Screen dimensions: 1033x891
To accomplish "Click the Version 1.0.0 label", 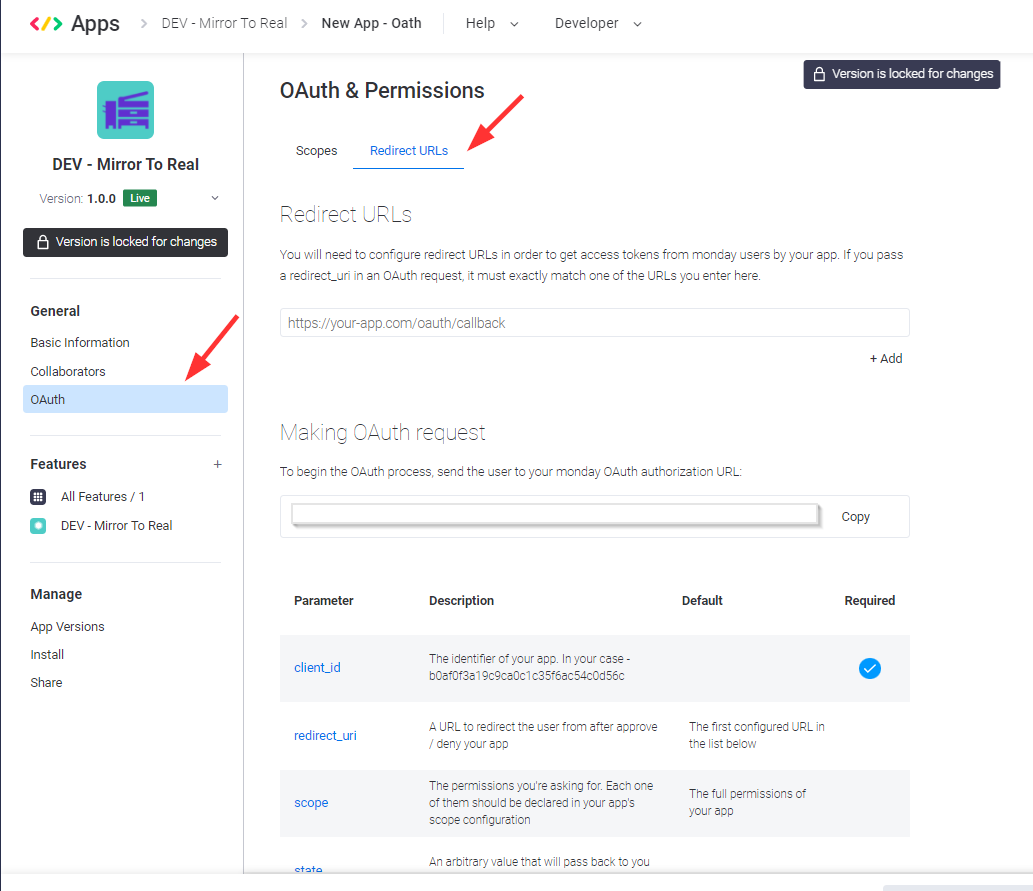I will [x=77, y=198].
